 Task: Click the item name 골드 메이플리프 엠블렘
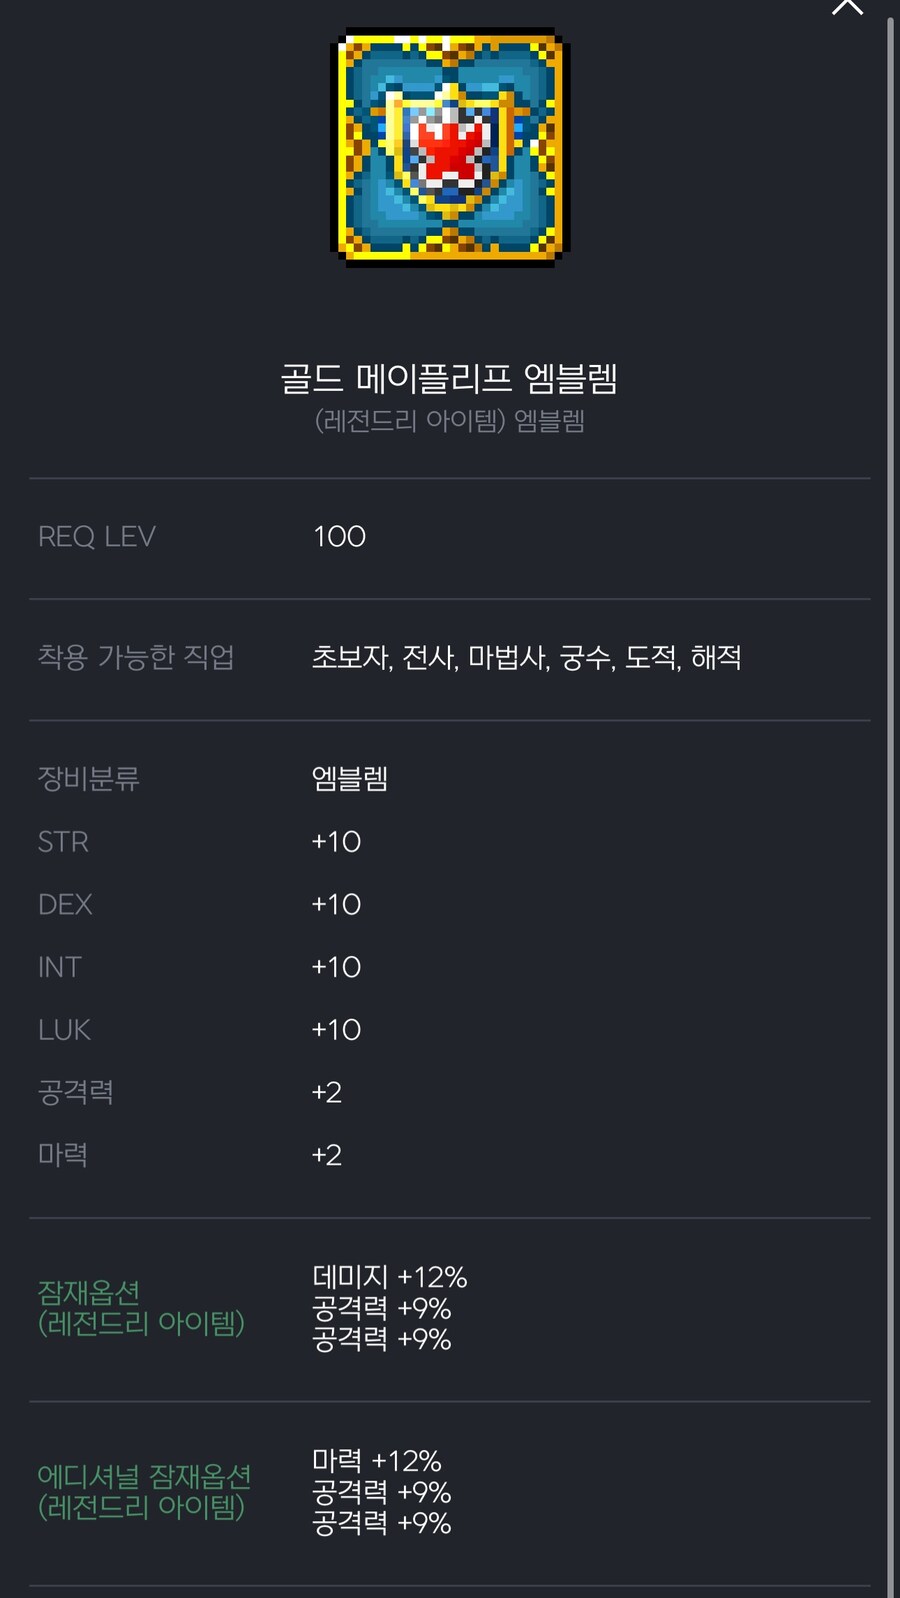pos(450,377)
